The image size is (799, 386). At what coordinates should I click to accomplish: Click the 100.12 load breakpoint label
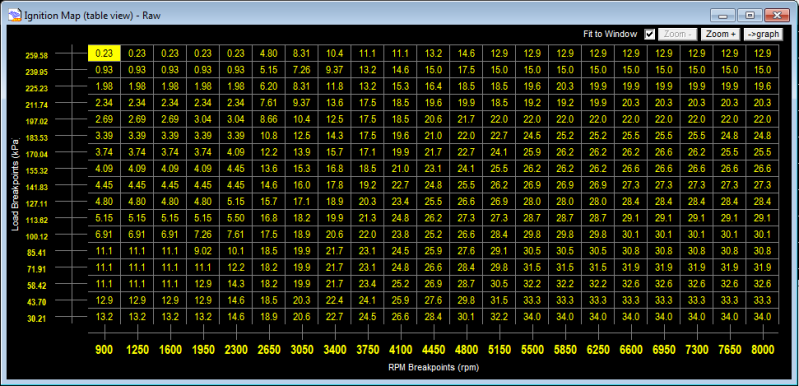pyautogui.click(x=37, y=236)
